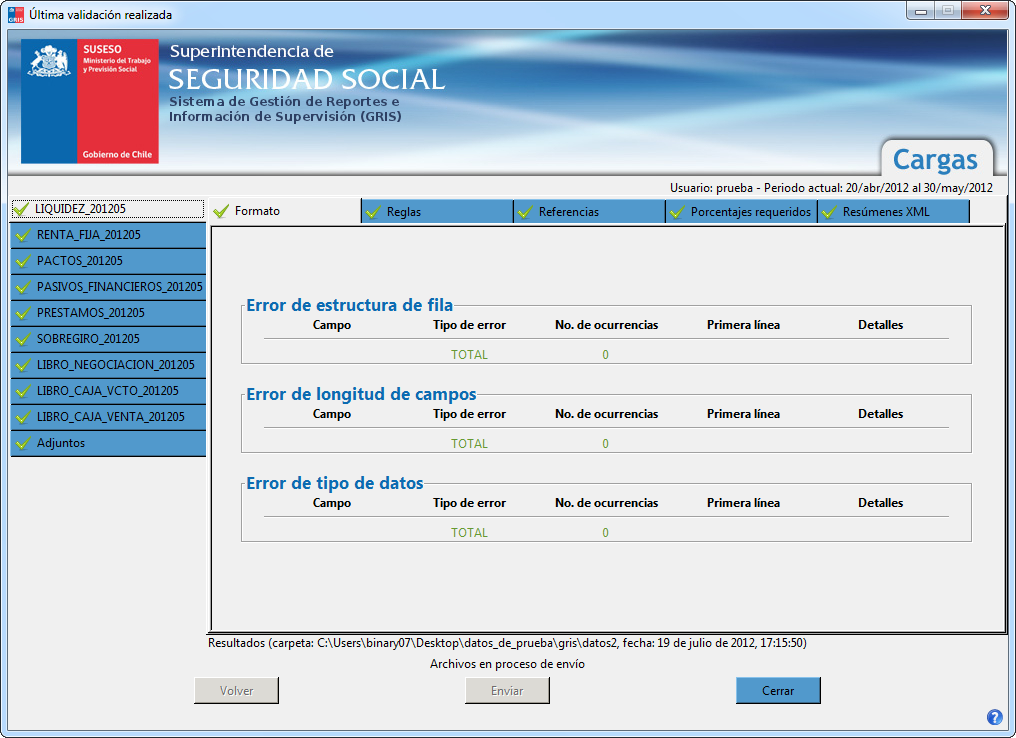Screen dimensions: 1016x738
Task: Switch to the Formato tab
Action: coord(285,211)
